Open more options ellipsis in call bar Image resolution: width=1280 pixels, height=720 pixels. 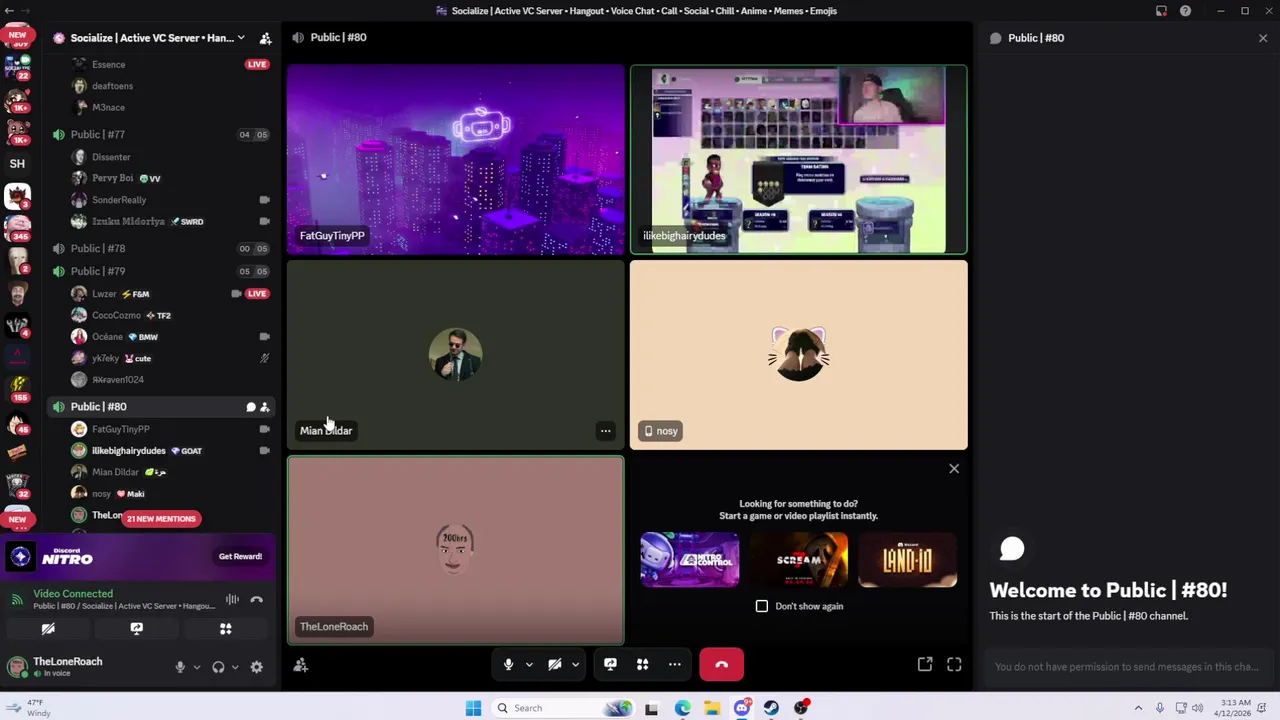click(x=675, y=664)
